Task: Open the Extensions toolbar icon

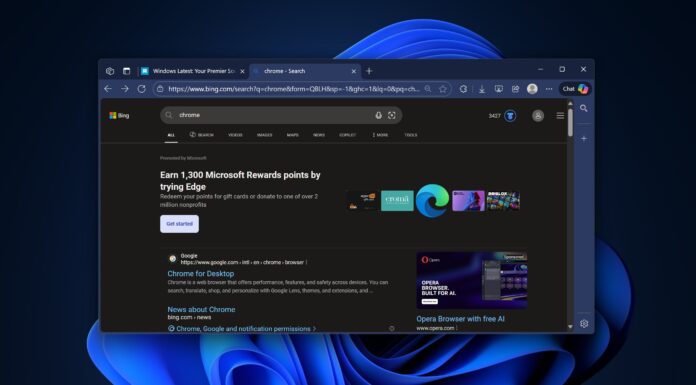Action: pos(463,89)
